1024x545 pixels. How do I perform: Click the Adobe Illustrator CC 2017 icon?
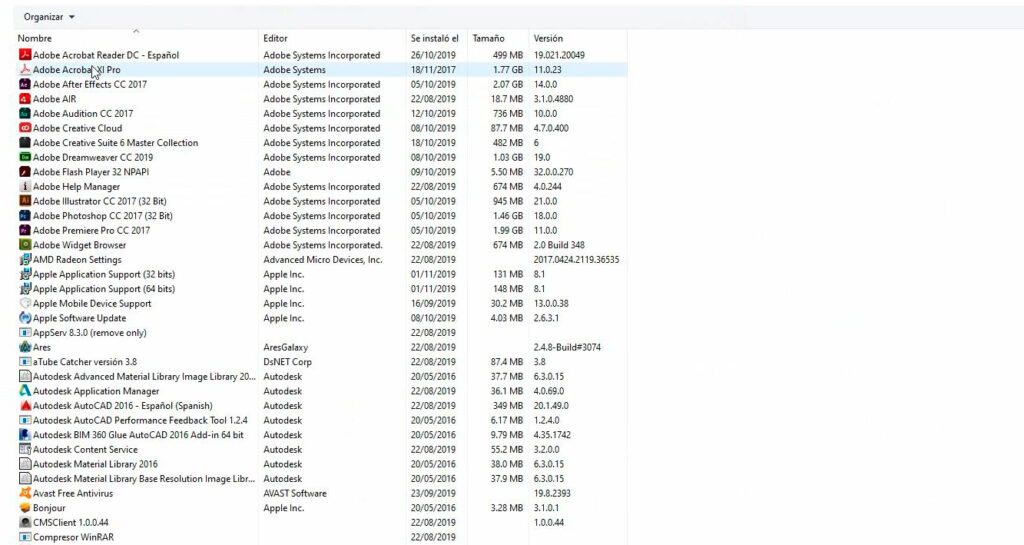tap(25, 201)
